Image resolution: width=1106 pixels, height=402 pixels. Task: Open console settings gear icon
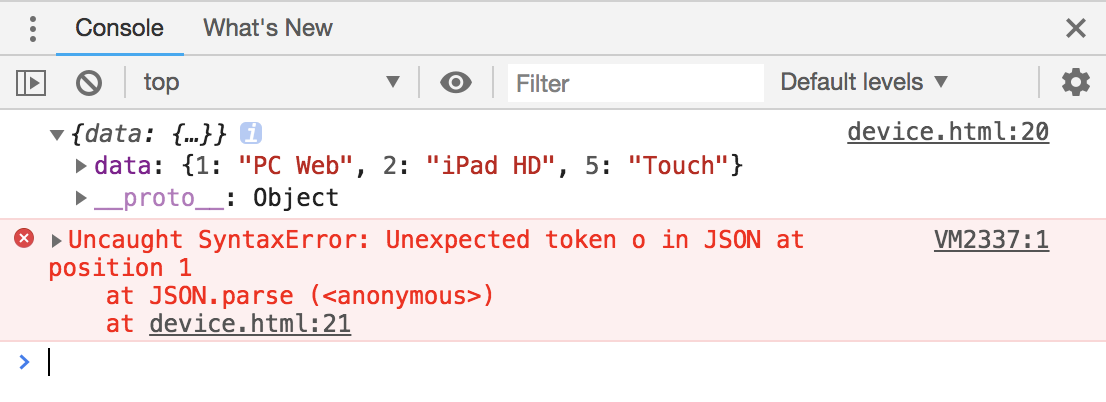(x=1076, y=83)
